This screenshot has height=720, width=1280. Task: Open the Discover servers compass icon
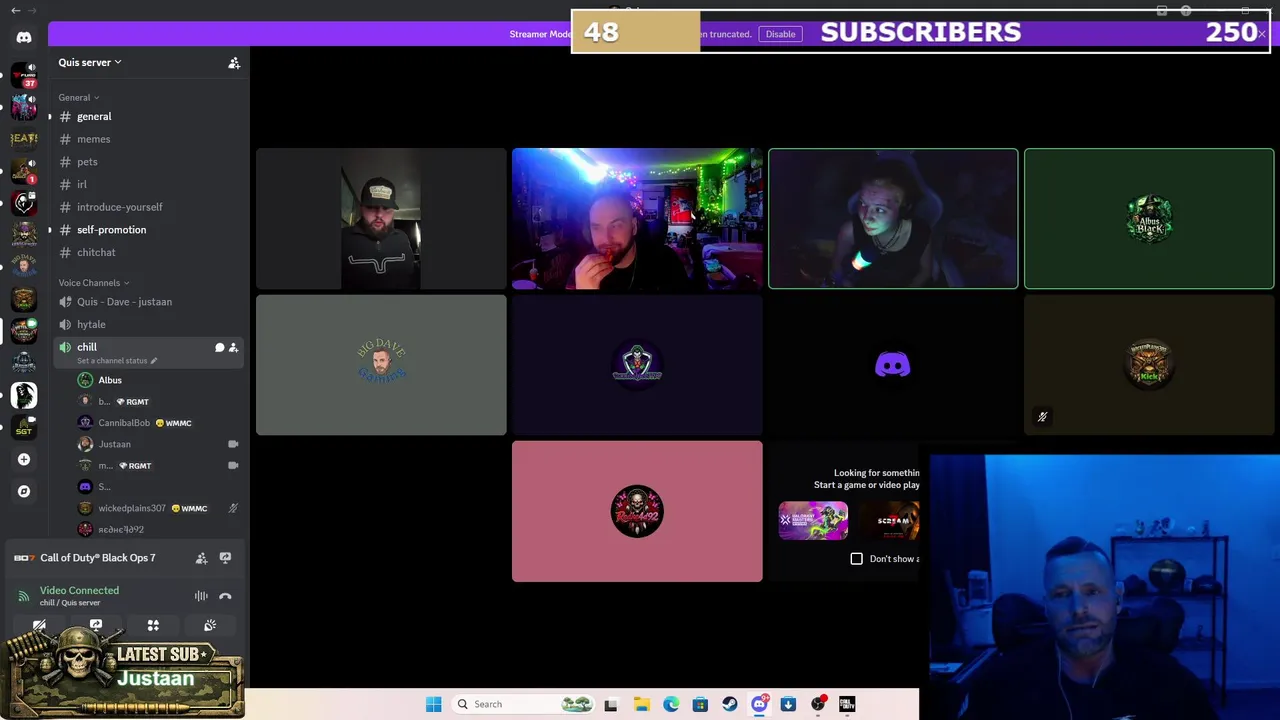pos(24,491)
